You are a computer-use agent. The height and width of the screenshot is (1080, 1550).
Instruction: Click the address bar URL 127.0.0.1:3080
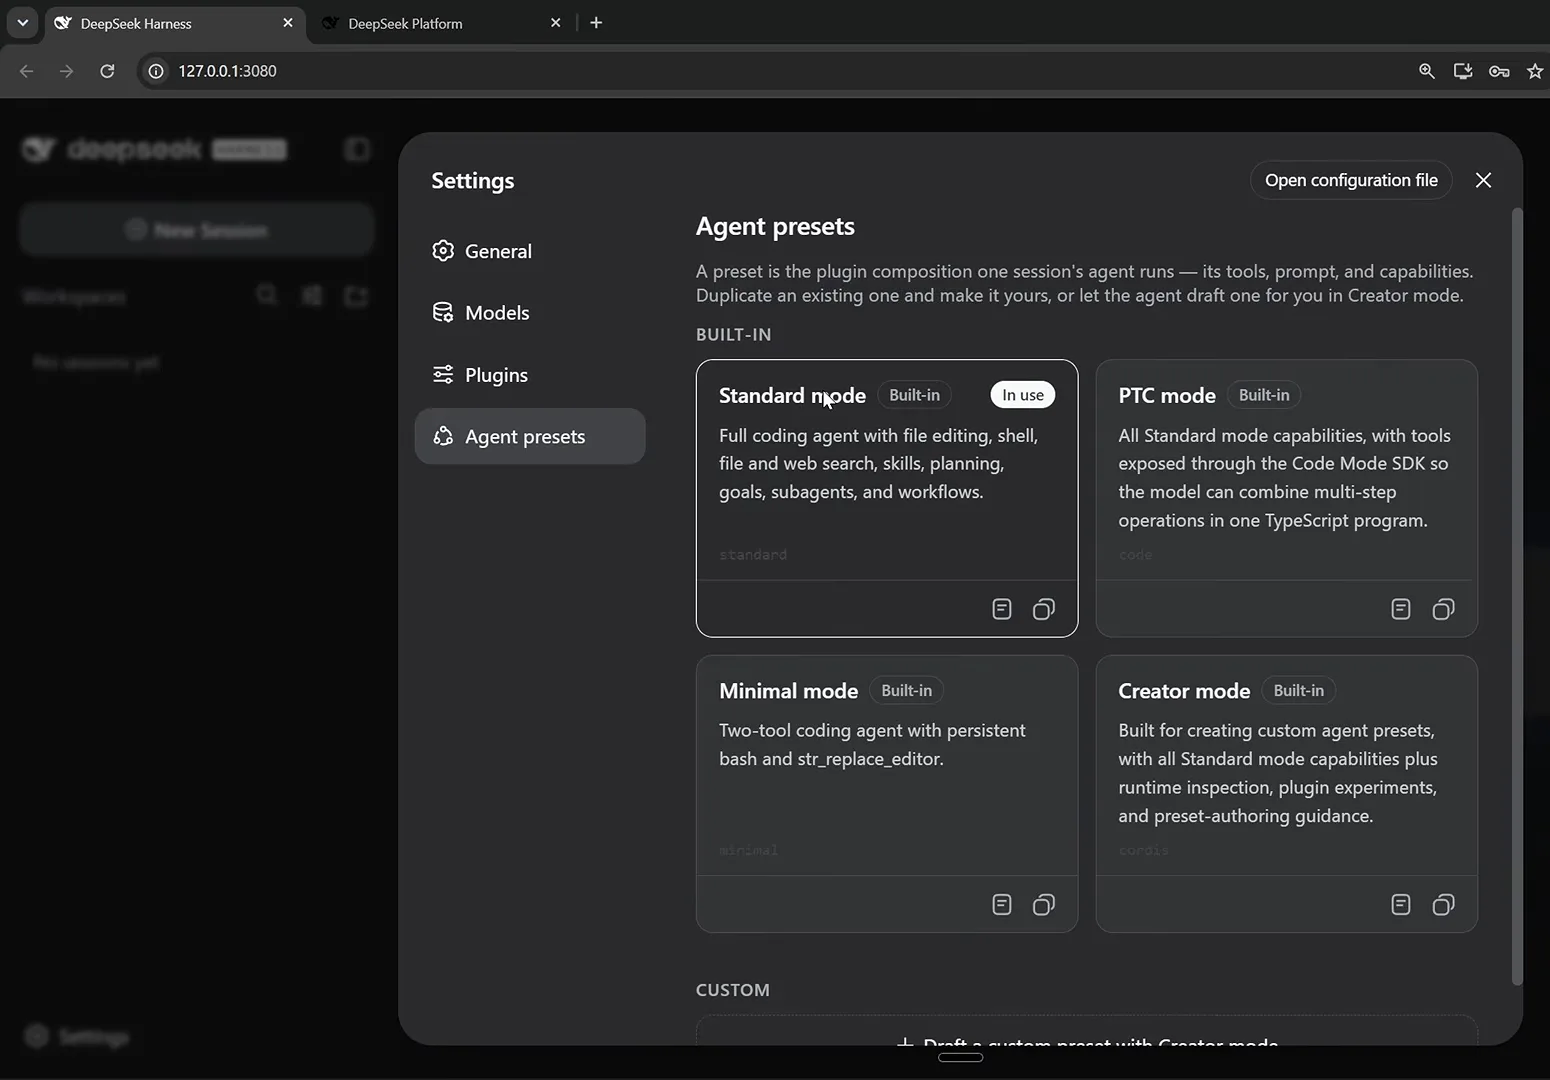pos(227,71)
